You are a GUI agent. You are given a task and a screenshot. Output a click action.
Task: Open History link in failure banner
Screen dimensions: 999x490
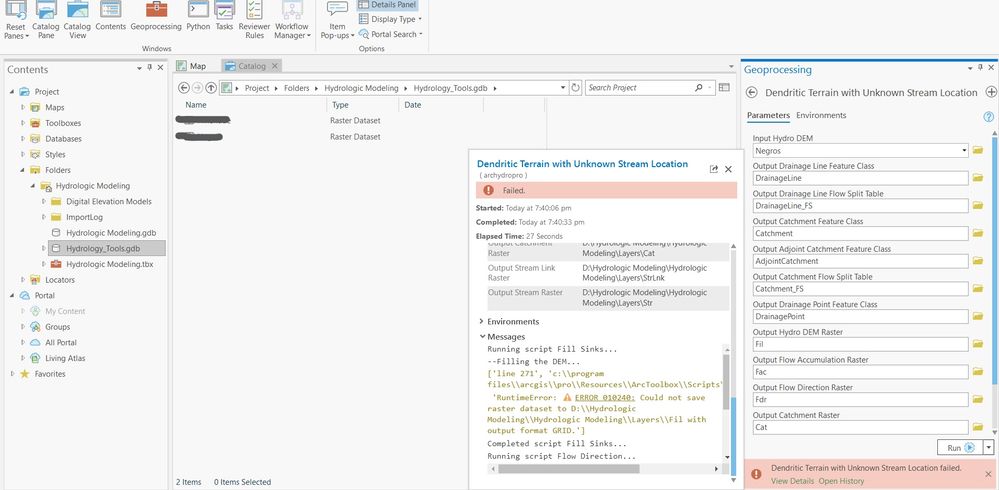(841, 481)
